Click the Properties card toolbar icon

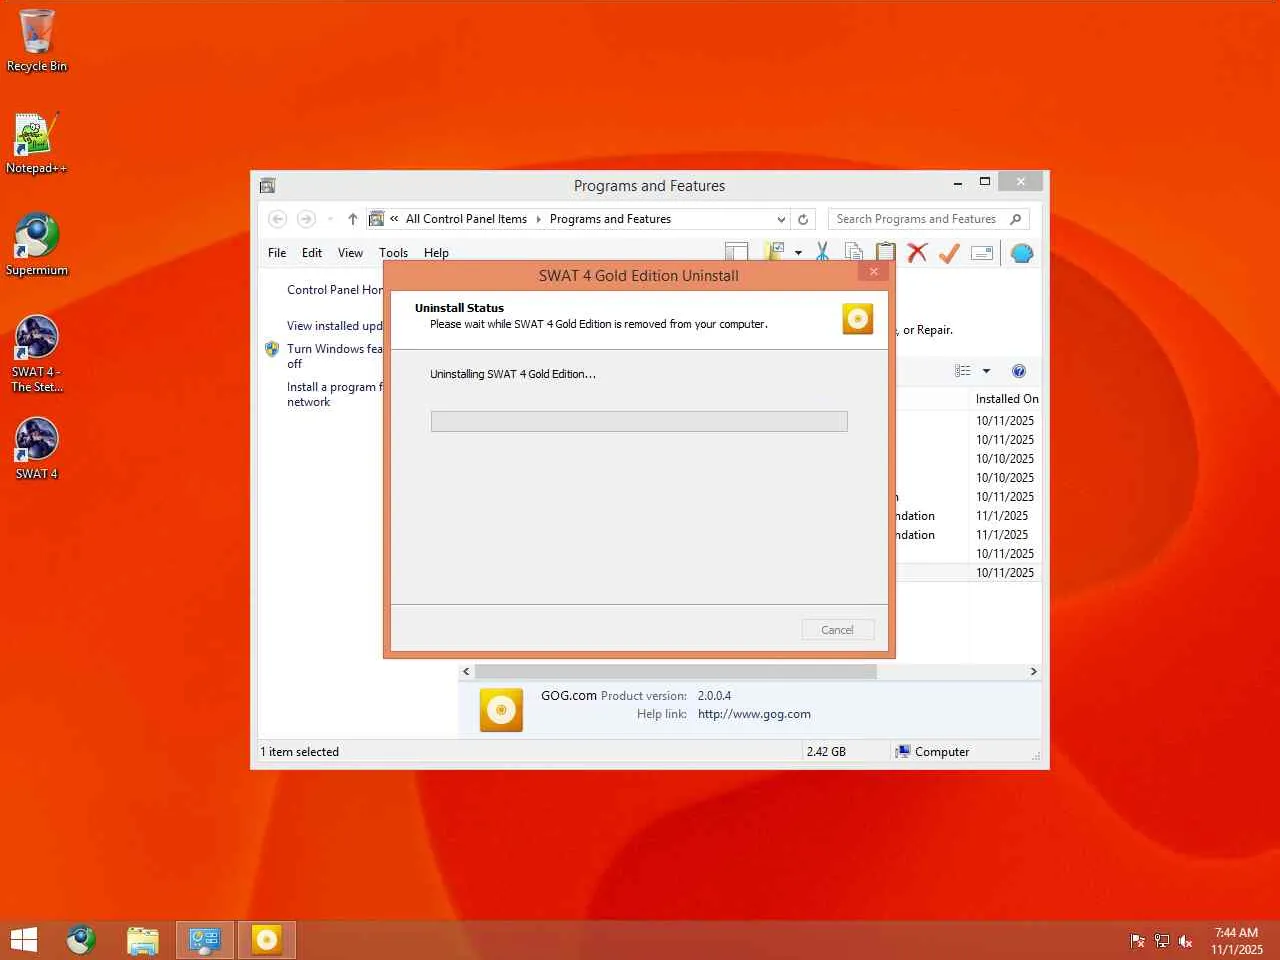tap(982, 253)
